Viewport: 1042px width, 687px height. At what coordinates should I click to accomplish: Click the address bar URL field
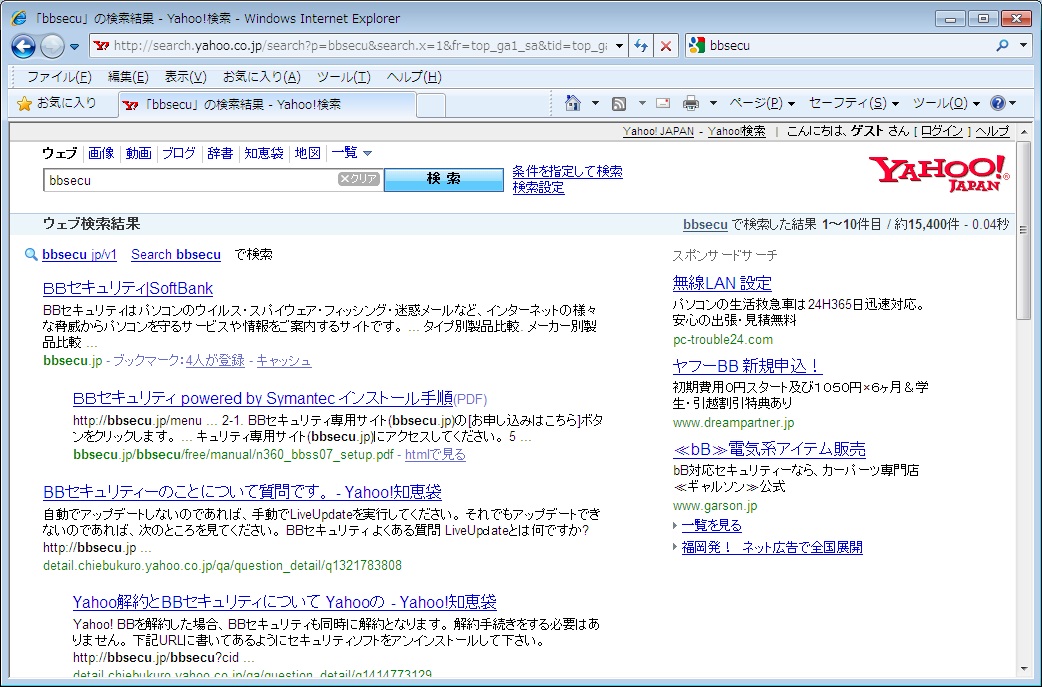[360, 46]
